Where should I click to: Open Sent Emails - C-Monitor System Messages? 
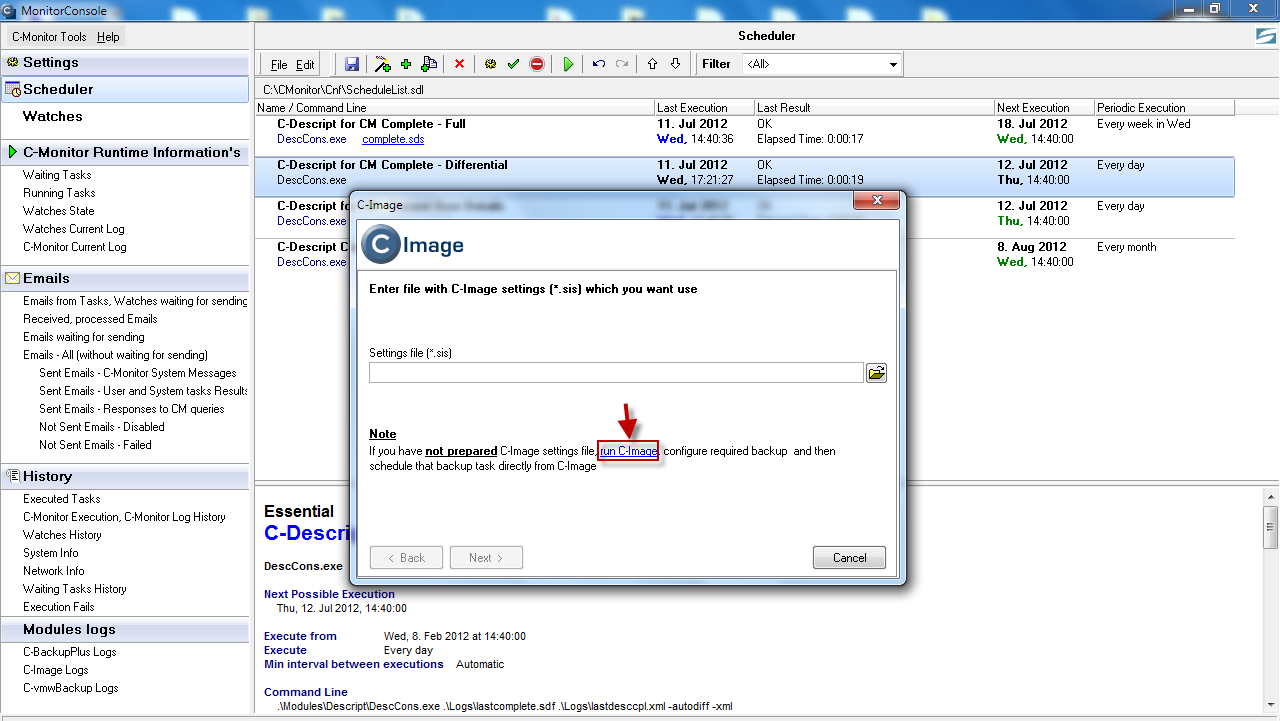[138, 373]
